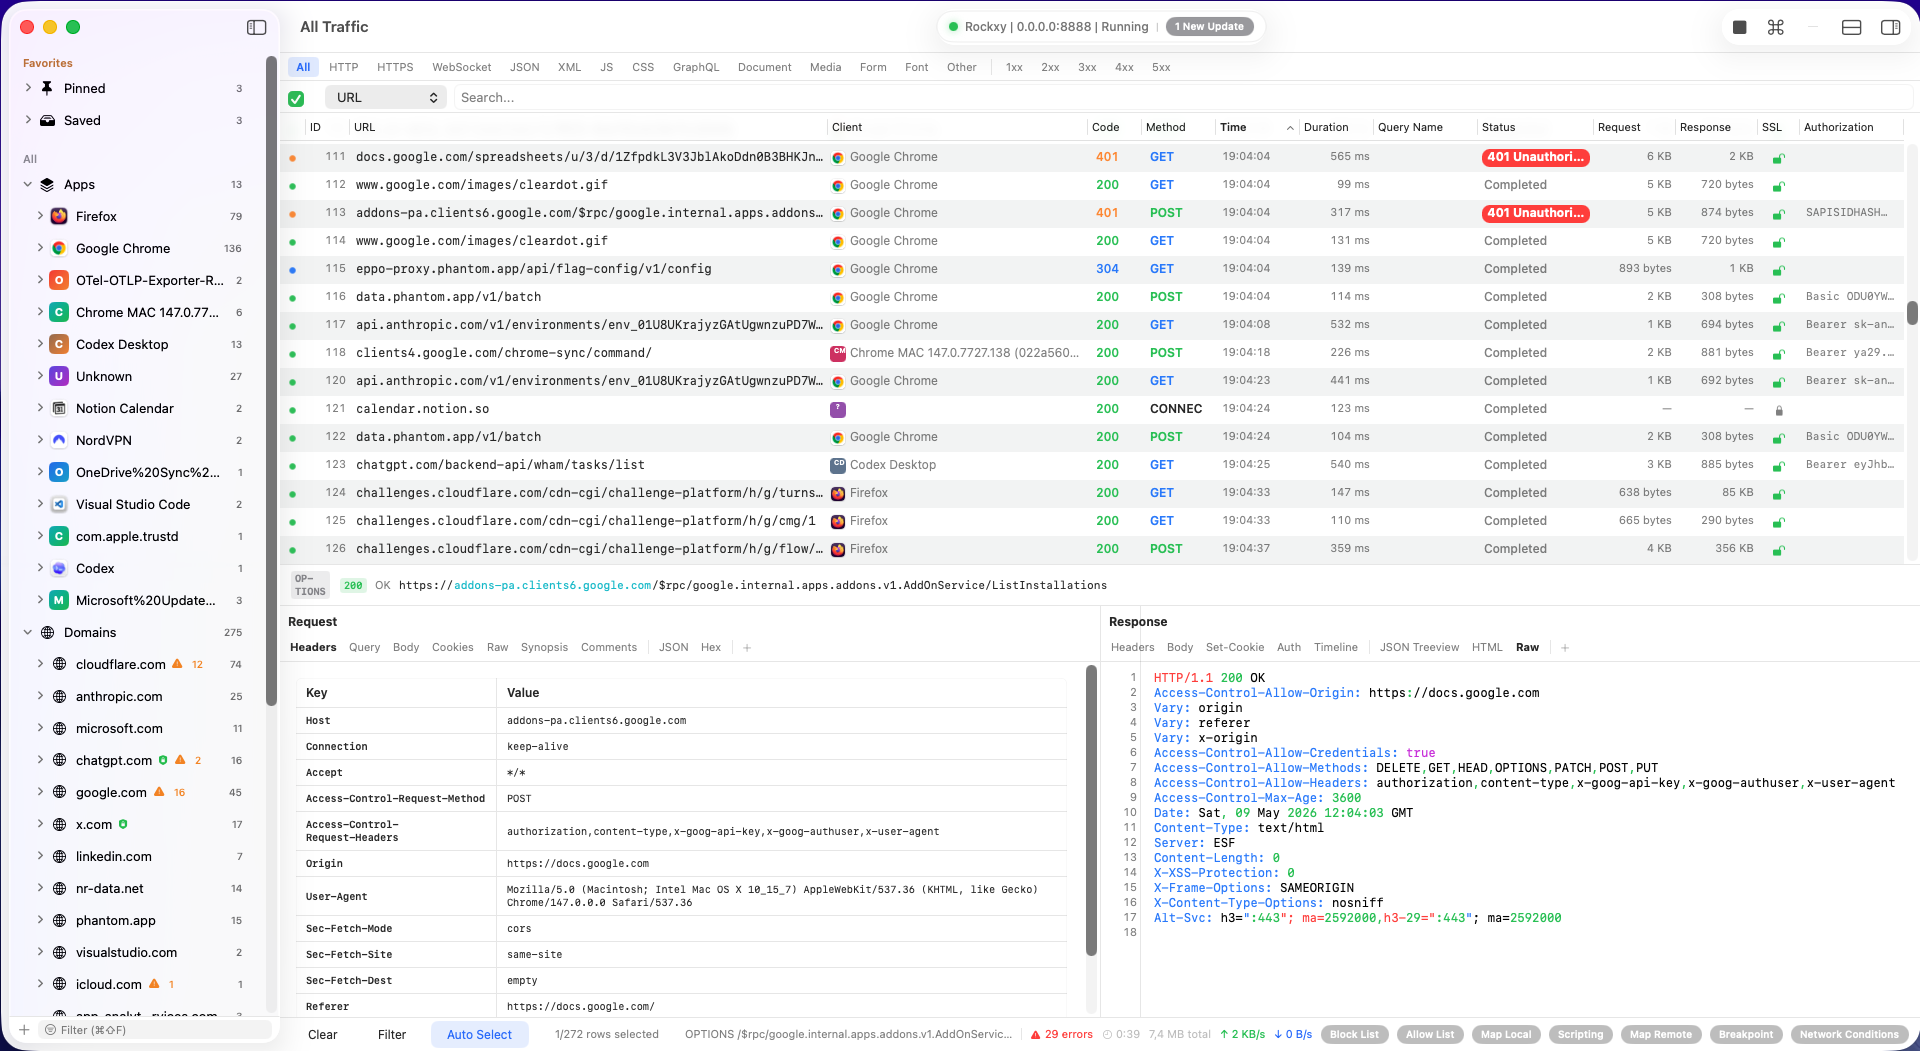Open the URL filter type dropdown

(386, 97)
